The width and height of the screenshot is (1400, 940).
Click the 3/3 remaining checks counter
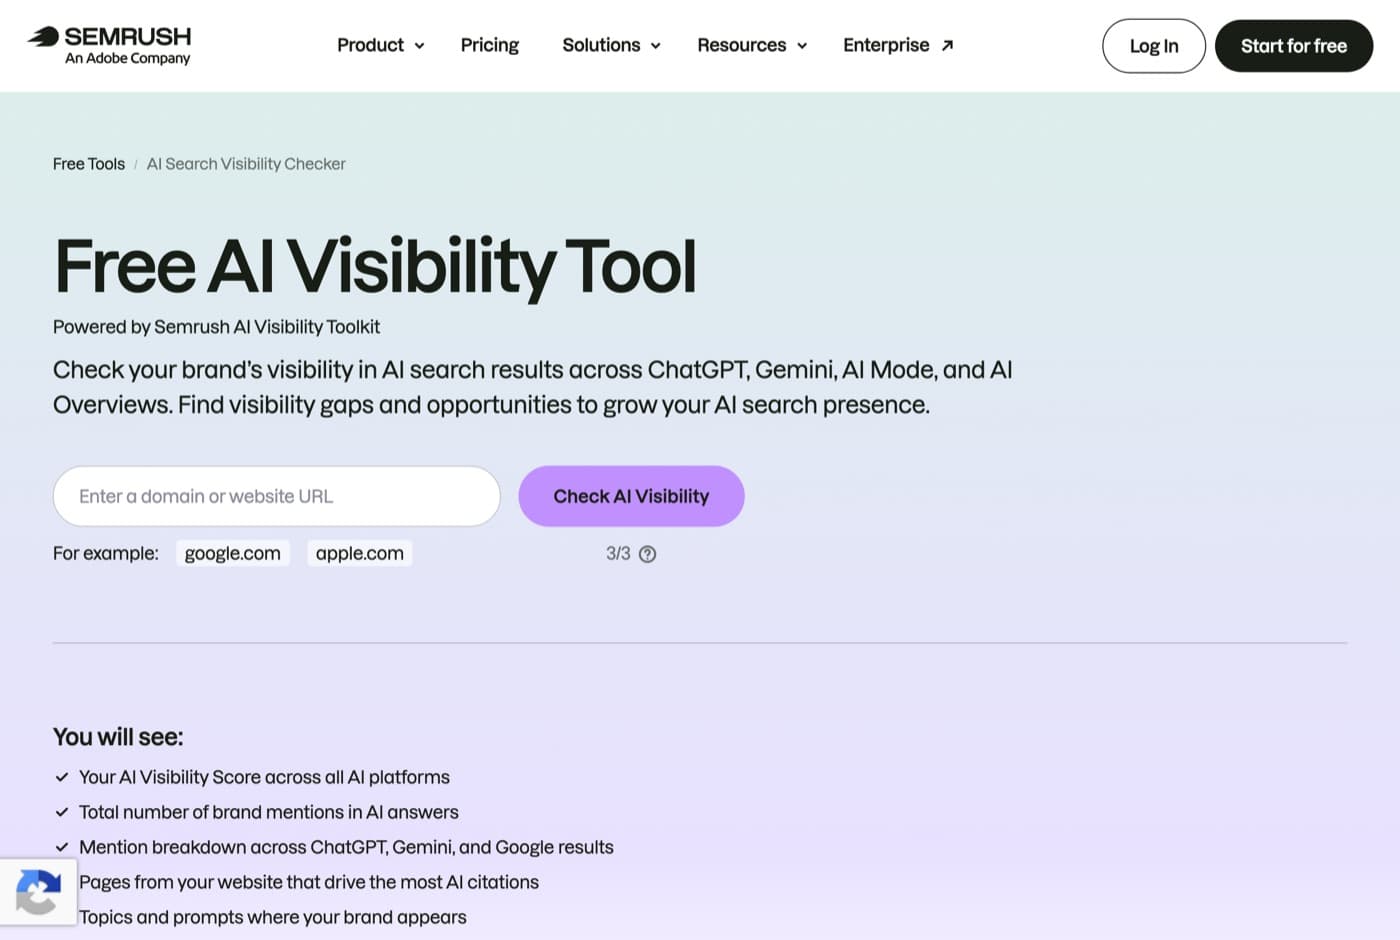coord(618,554)
